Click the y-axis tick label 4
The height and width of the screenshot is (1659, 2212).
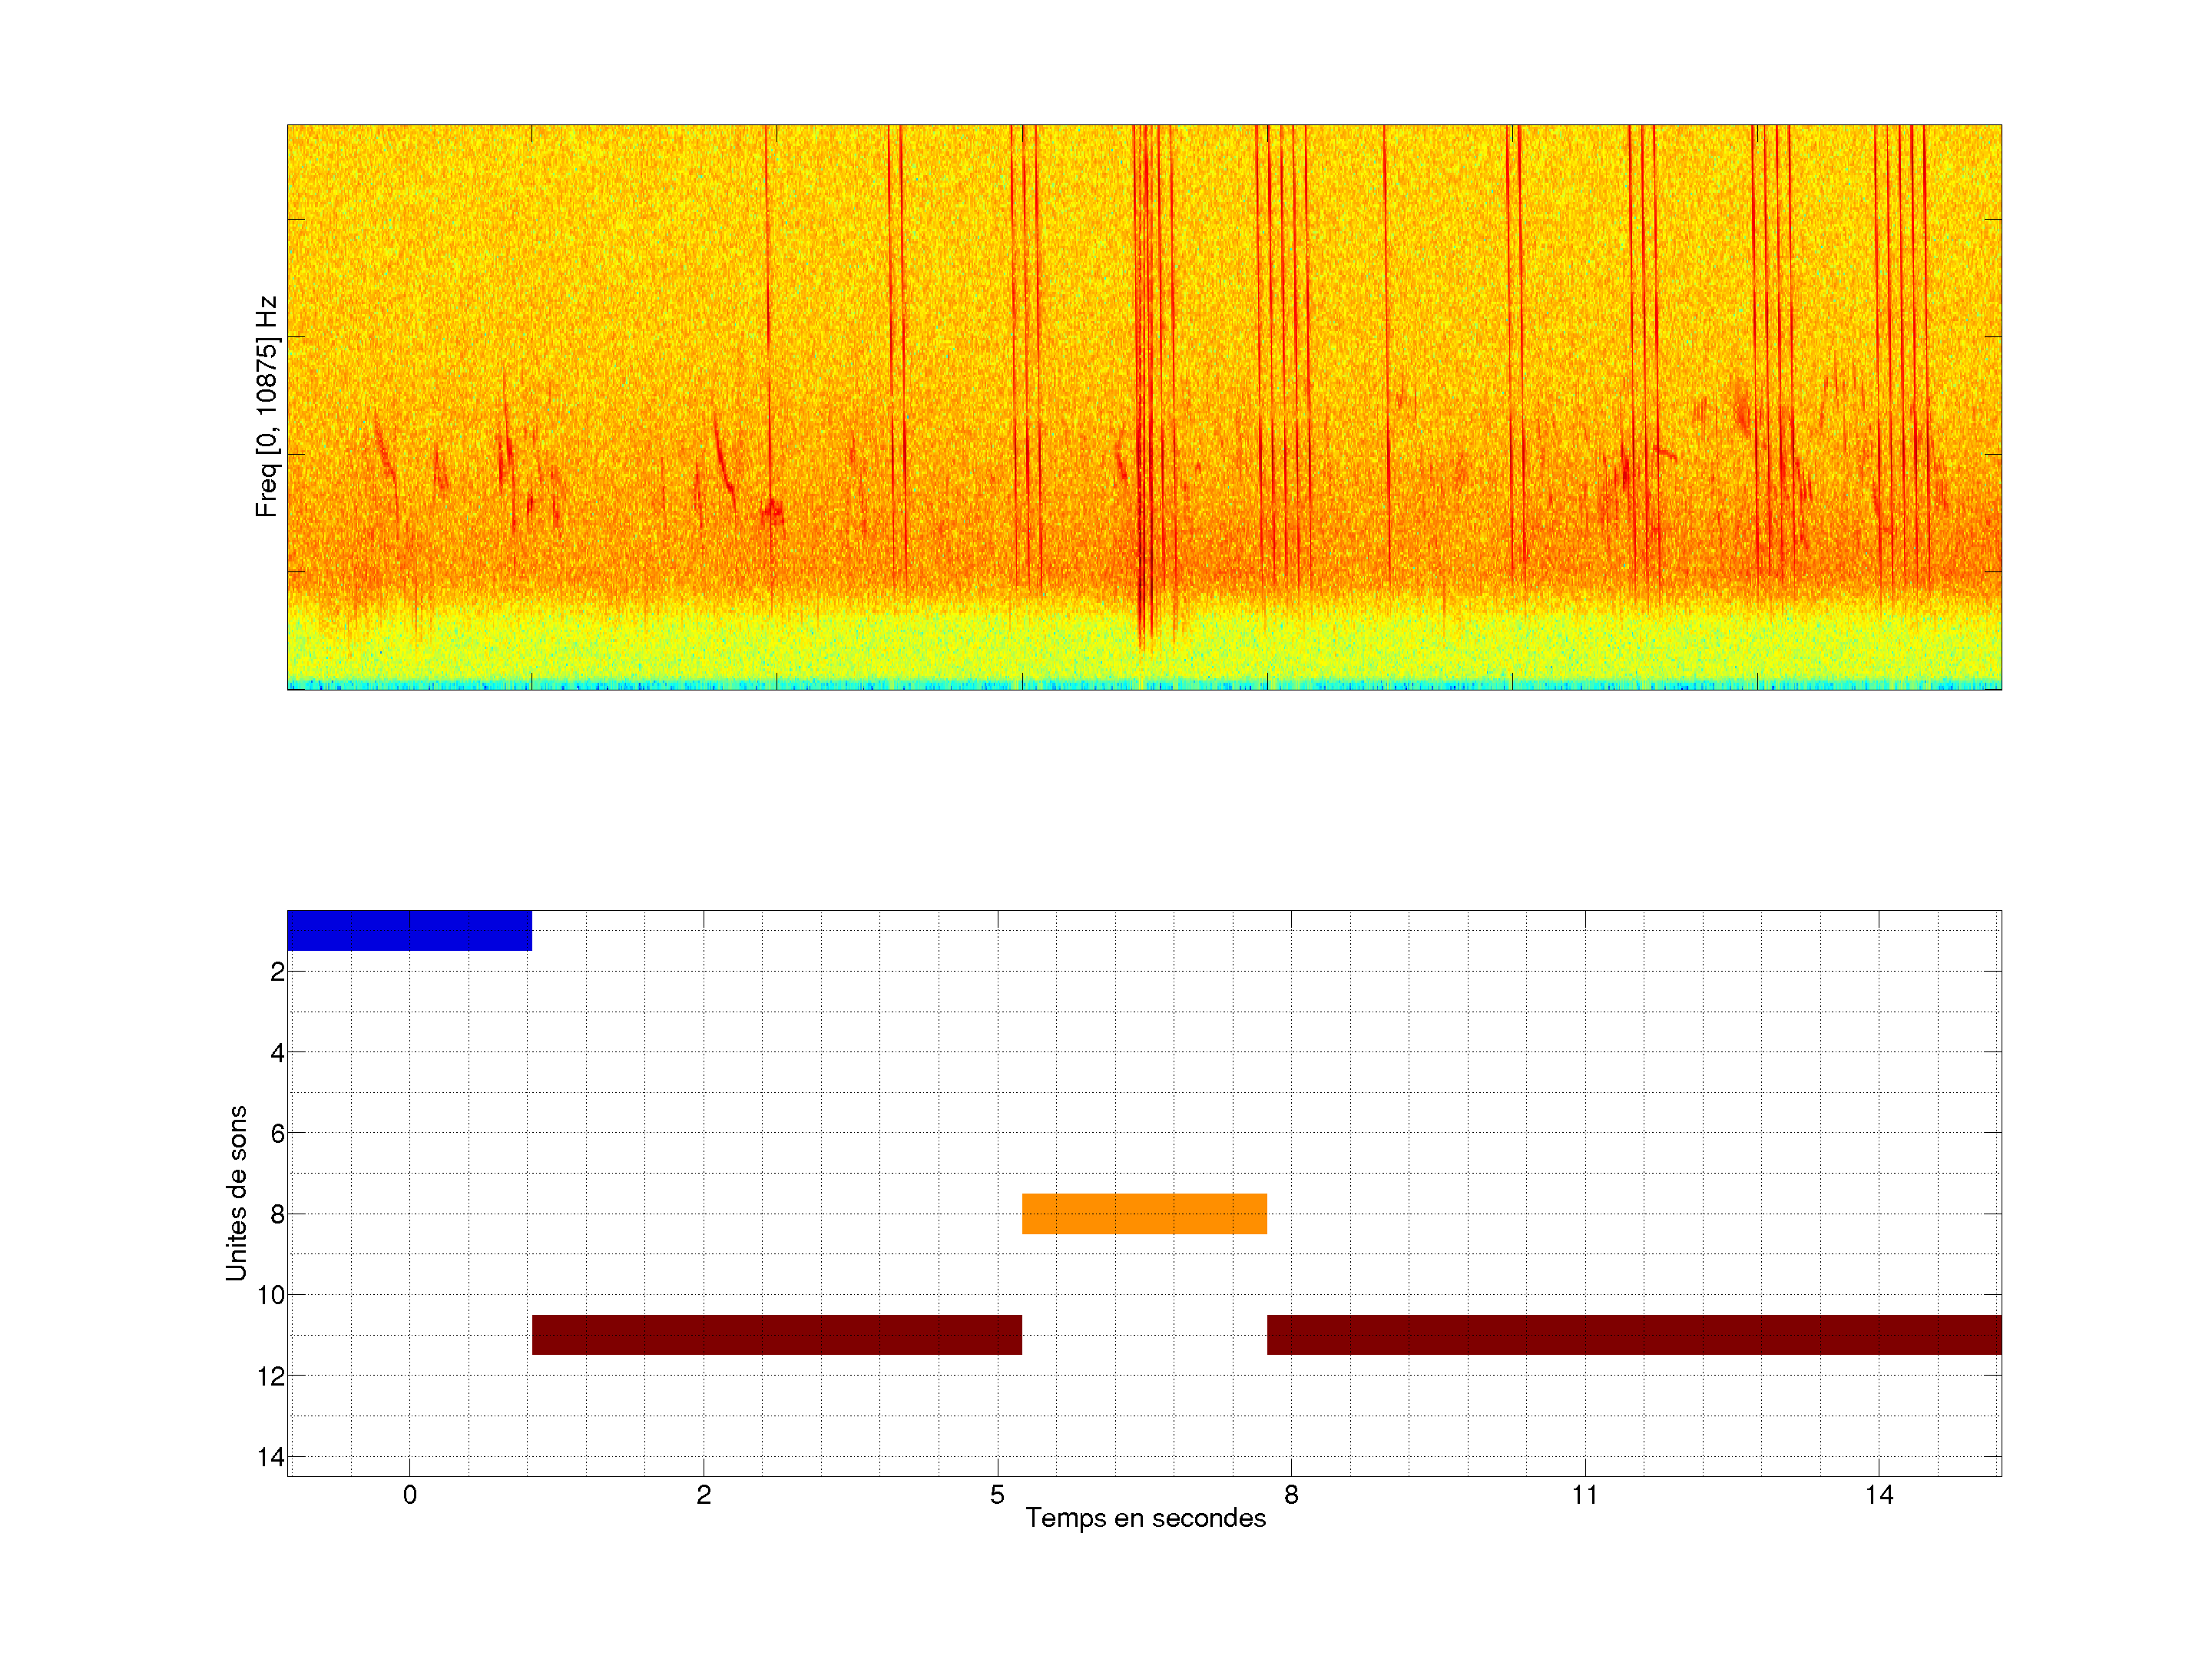click(277, 1053)
